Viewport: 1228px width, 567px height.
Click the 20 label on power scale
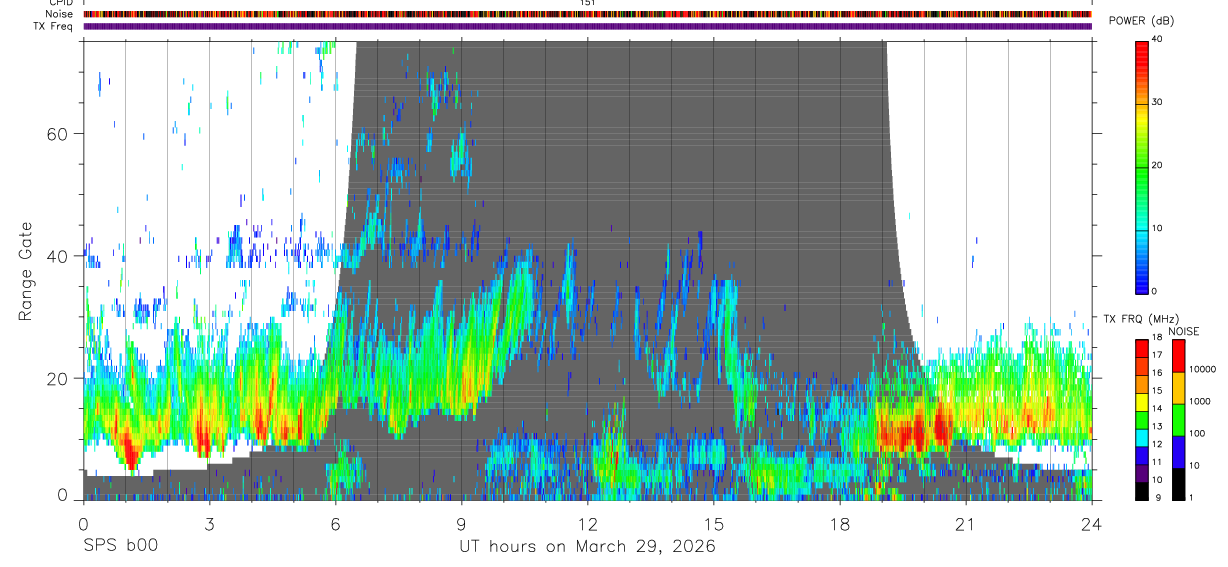click(1157, 165)
